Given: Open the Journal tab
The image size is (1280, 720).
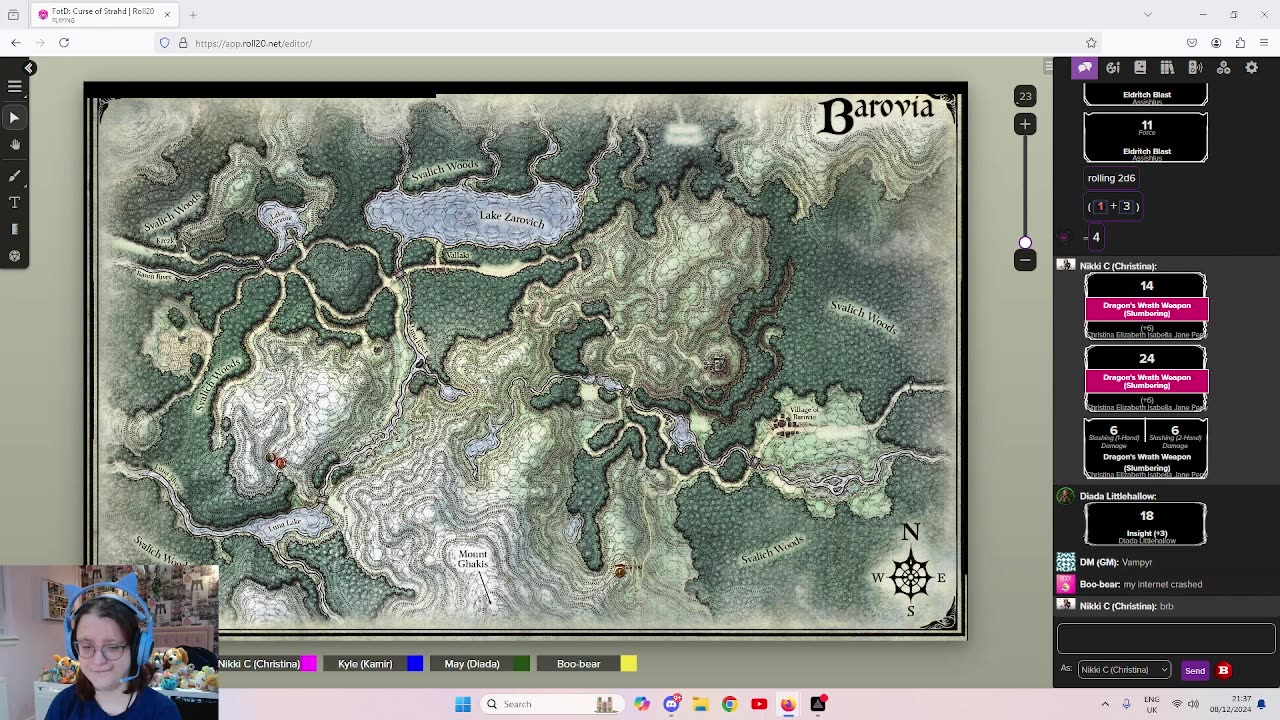Looking at the screenshot, I should tap(1140, 67).
